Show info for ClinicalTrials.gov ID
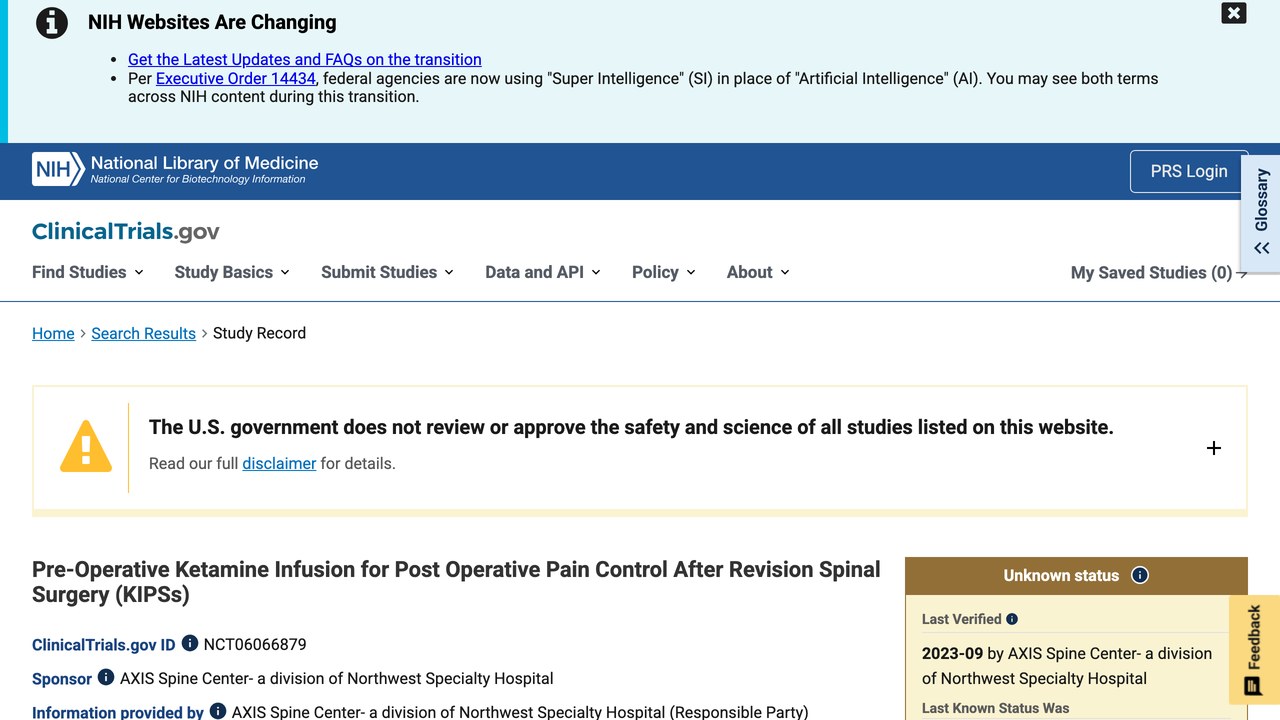 tap(190, 644)
